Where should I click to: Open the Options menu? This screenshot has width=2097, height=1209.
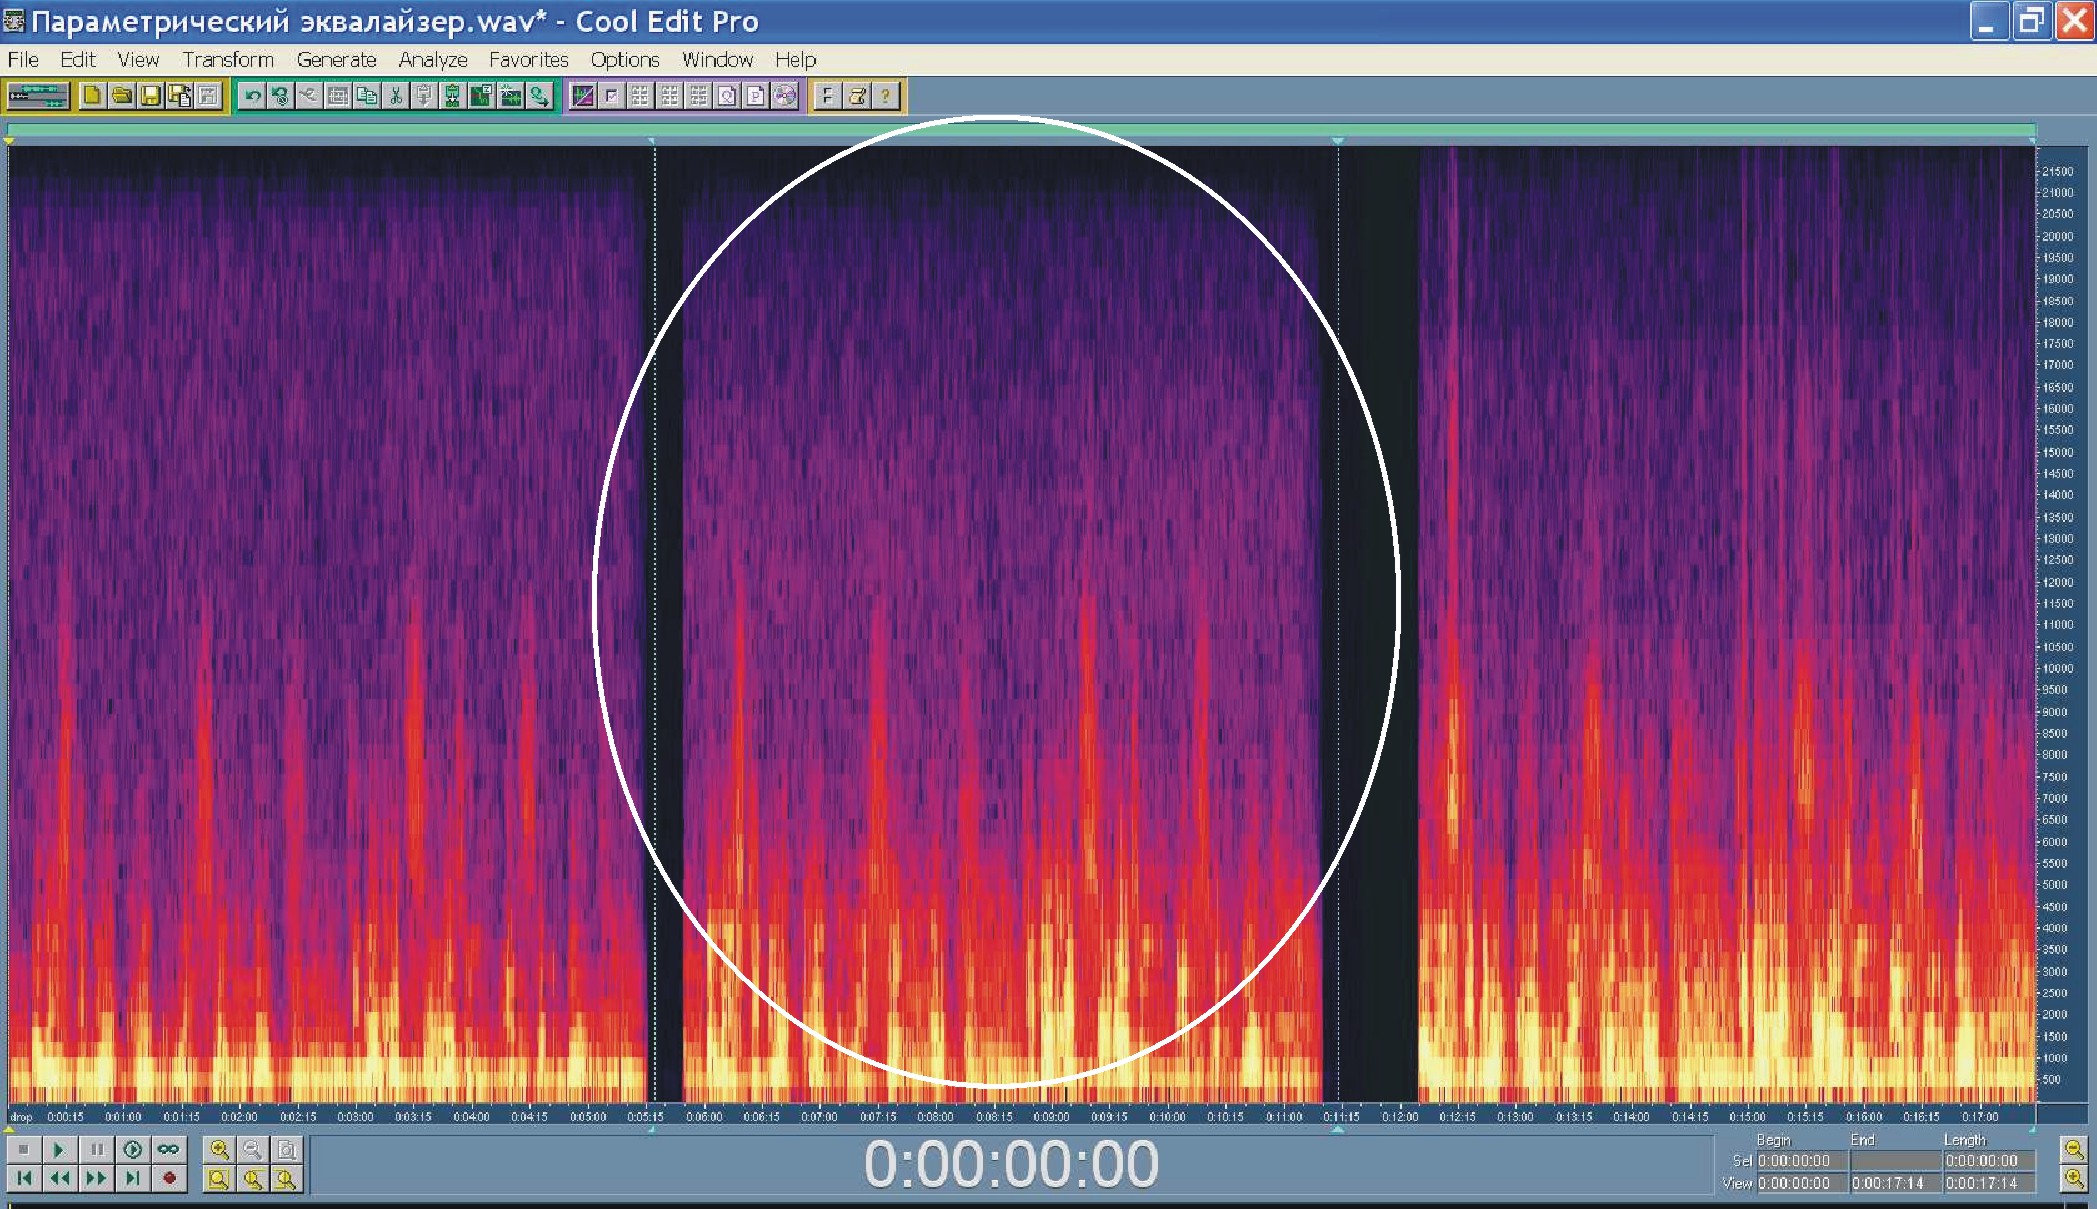click(625, 60)
